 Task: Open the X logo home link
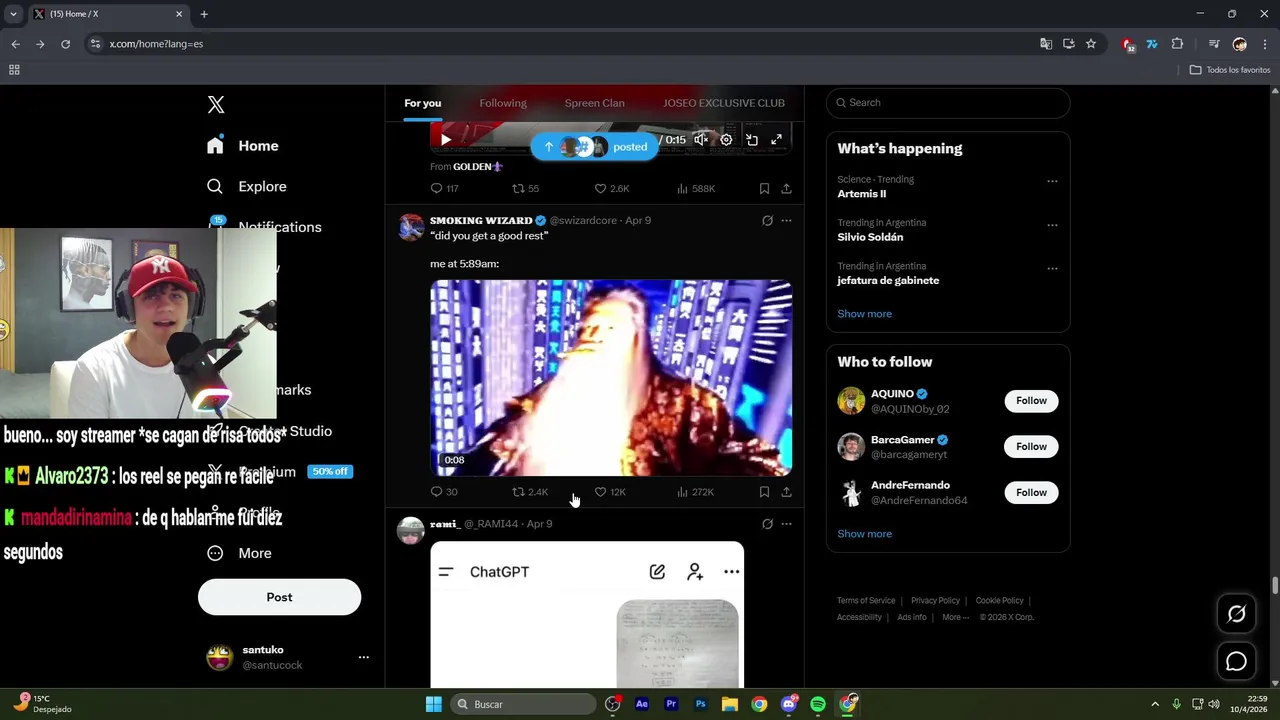pyautogui.click(x=216, y=104)
